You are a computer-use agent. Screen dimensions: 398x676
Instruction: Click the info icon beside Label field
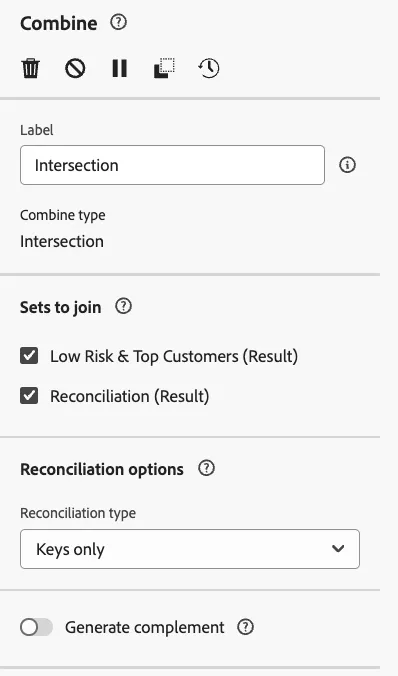[x=348, y=165]
